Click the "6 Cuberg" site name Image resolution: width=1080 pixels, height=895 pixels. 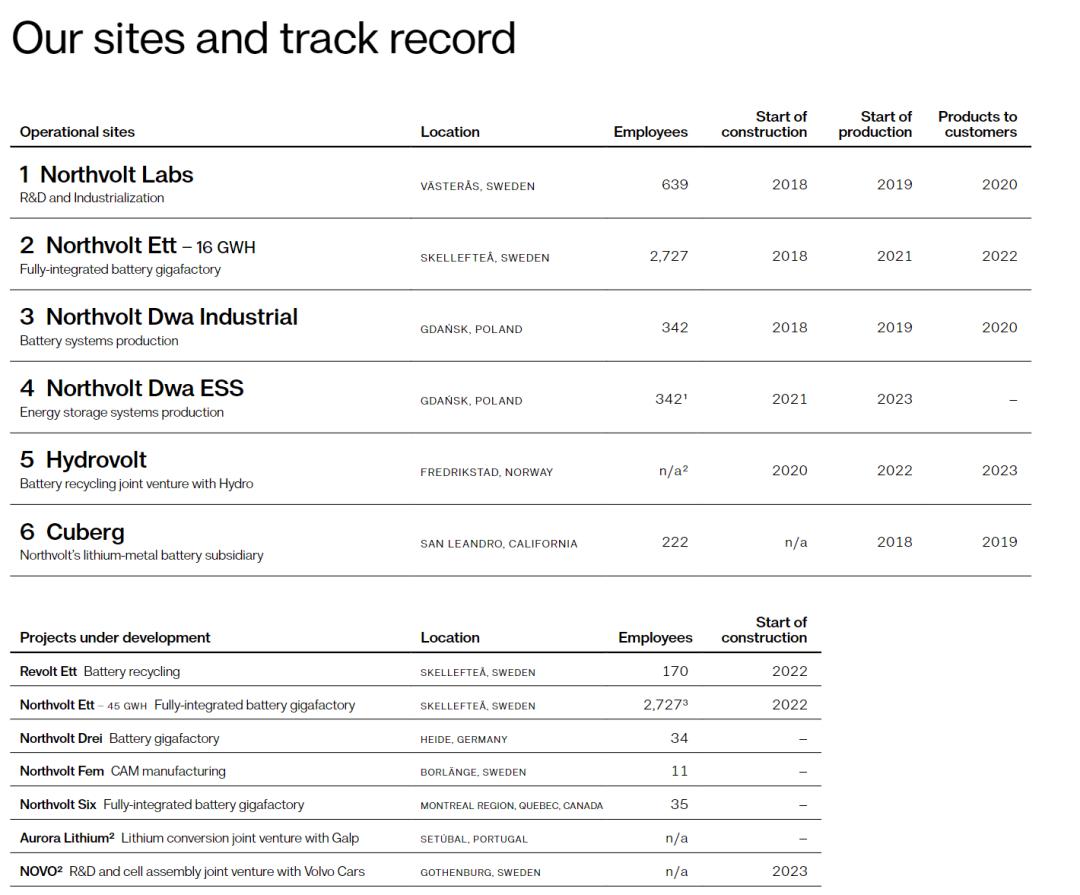tap(72, 532)
